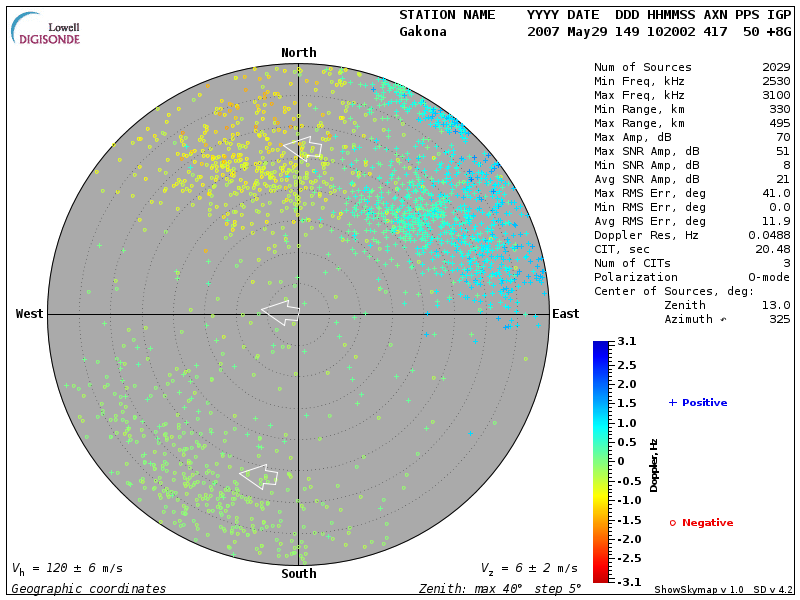Click the white arrow at skymap center
Viewport: 800px width, 600px height.
click(280, 312)
